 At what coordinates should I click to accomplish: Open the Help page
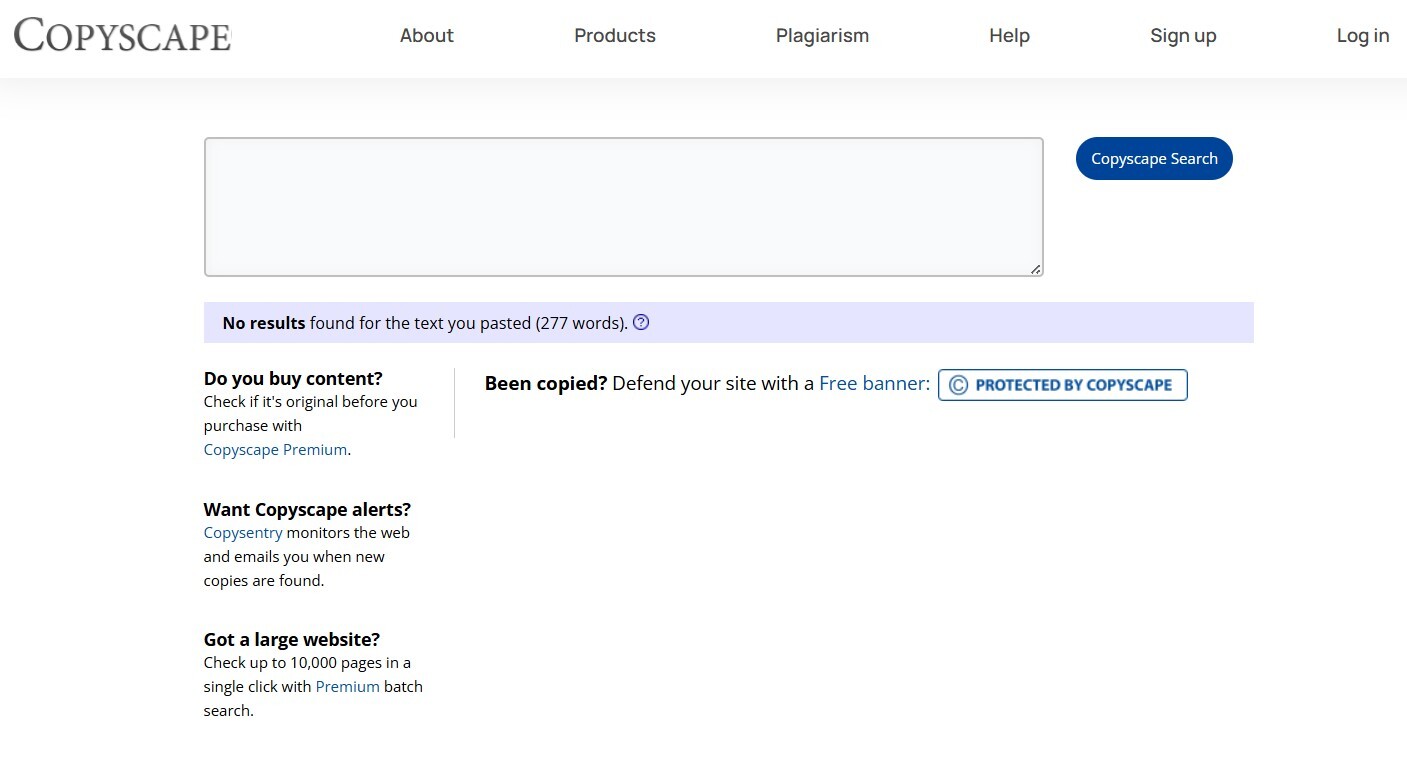coord(1009,36)
